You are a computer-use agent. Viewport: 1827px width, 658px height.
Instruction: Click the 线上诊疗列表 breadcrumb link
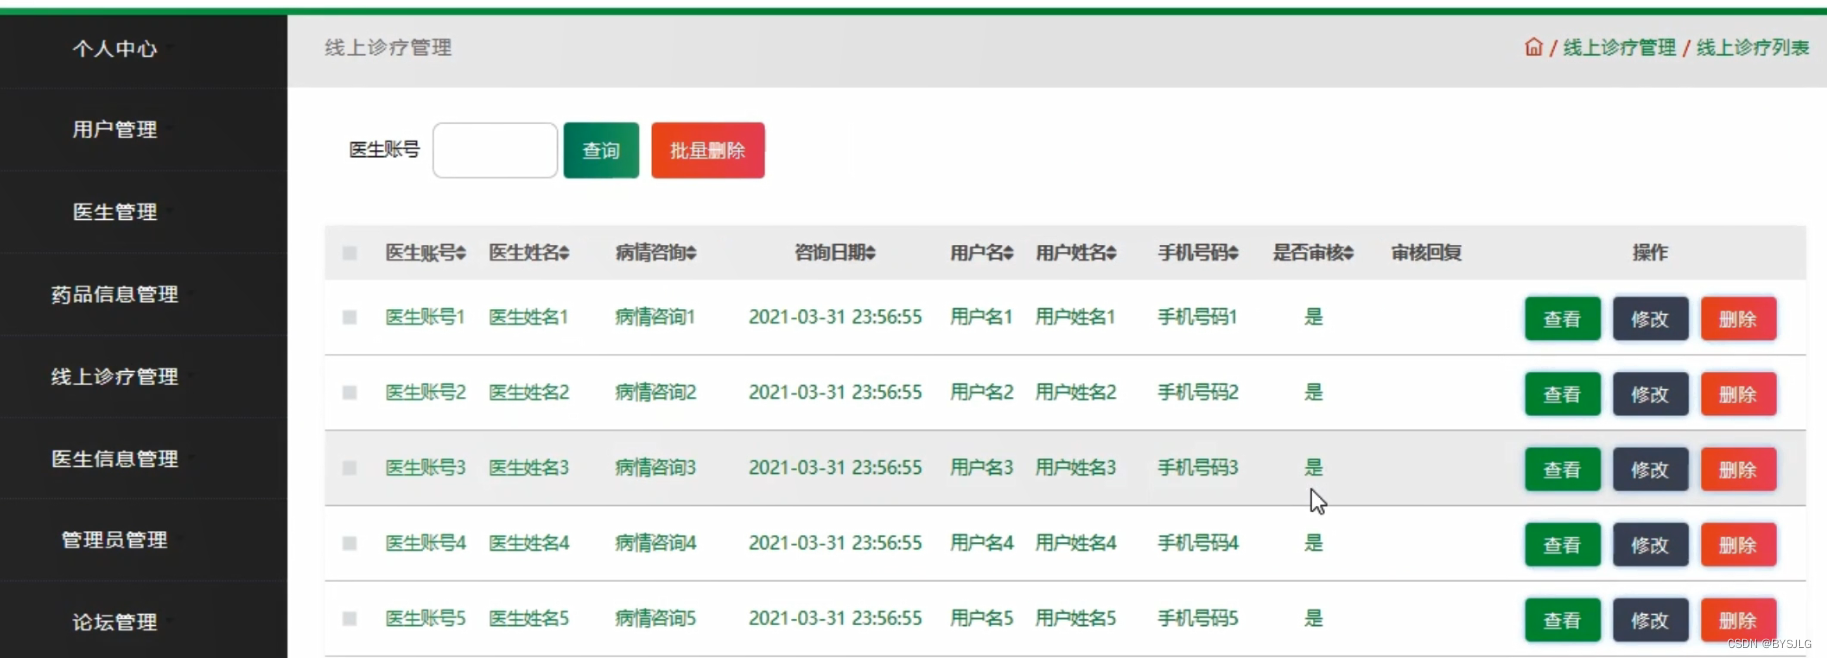pyautogui.click(x=1753, y=47)
